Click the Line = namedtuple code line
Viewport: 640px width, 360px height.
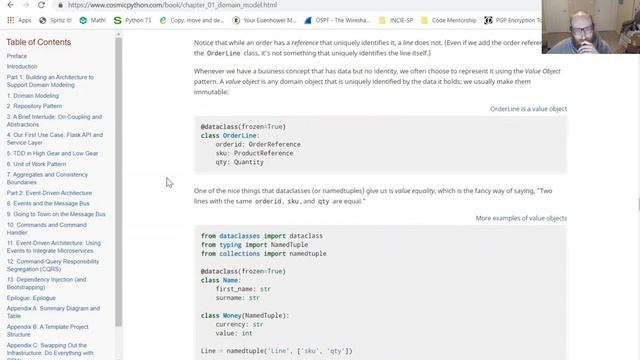(276, 351)
